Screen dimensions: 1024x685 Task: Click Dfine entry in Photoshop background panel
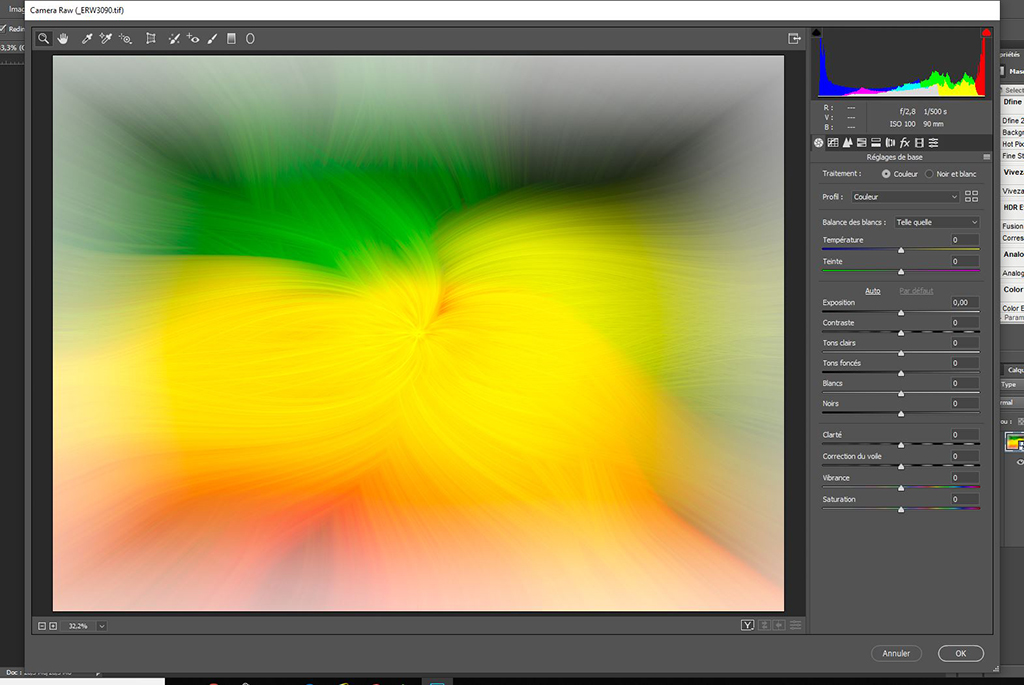(1013, 102)
